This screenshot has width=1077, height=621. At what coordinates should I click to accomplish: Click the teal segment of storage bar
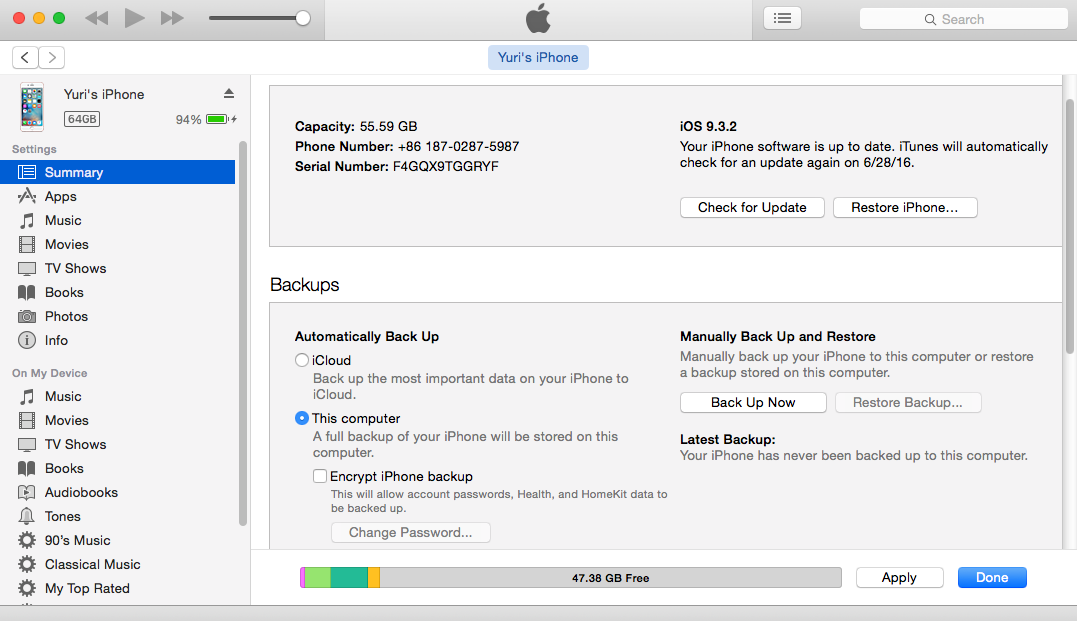(x=349, y=578)
